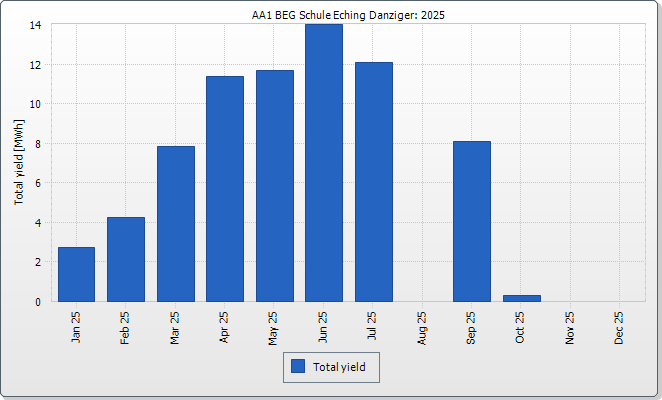Viewport: 662px width, 400px height.
Task: Select the tallest bar, Jun 25
Action: 323,162
